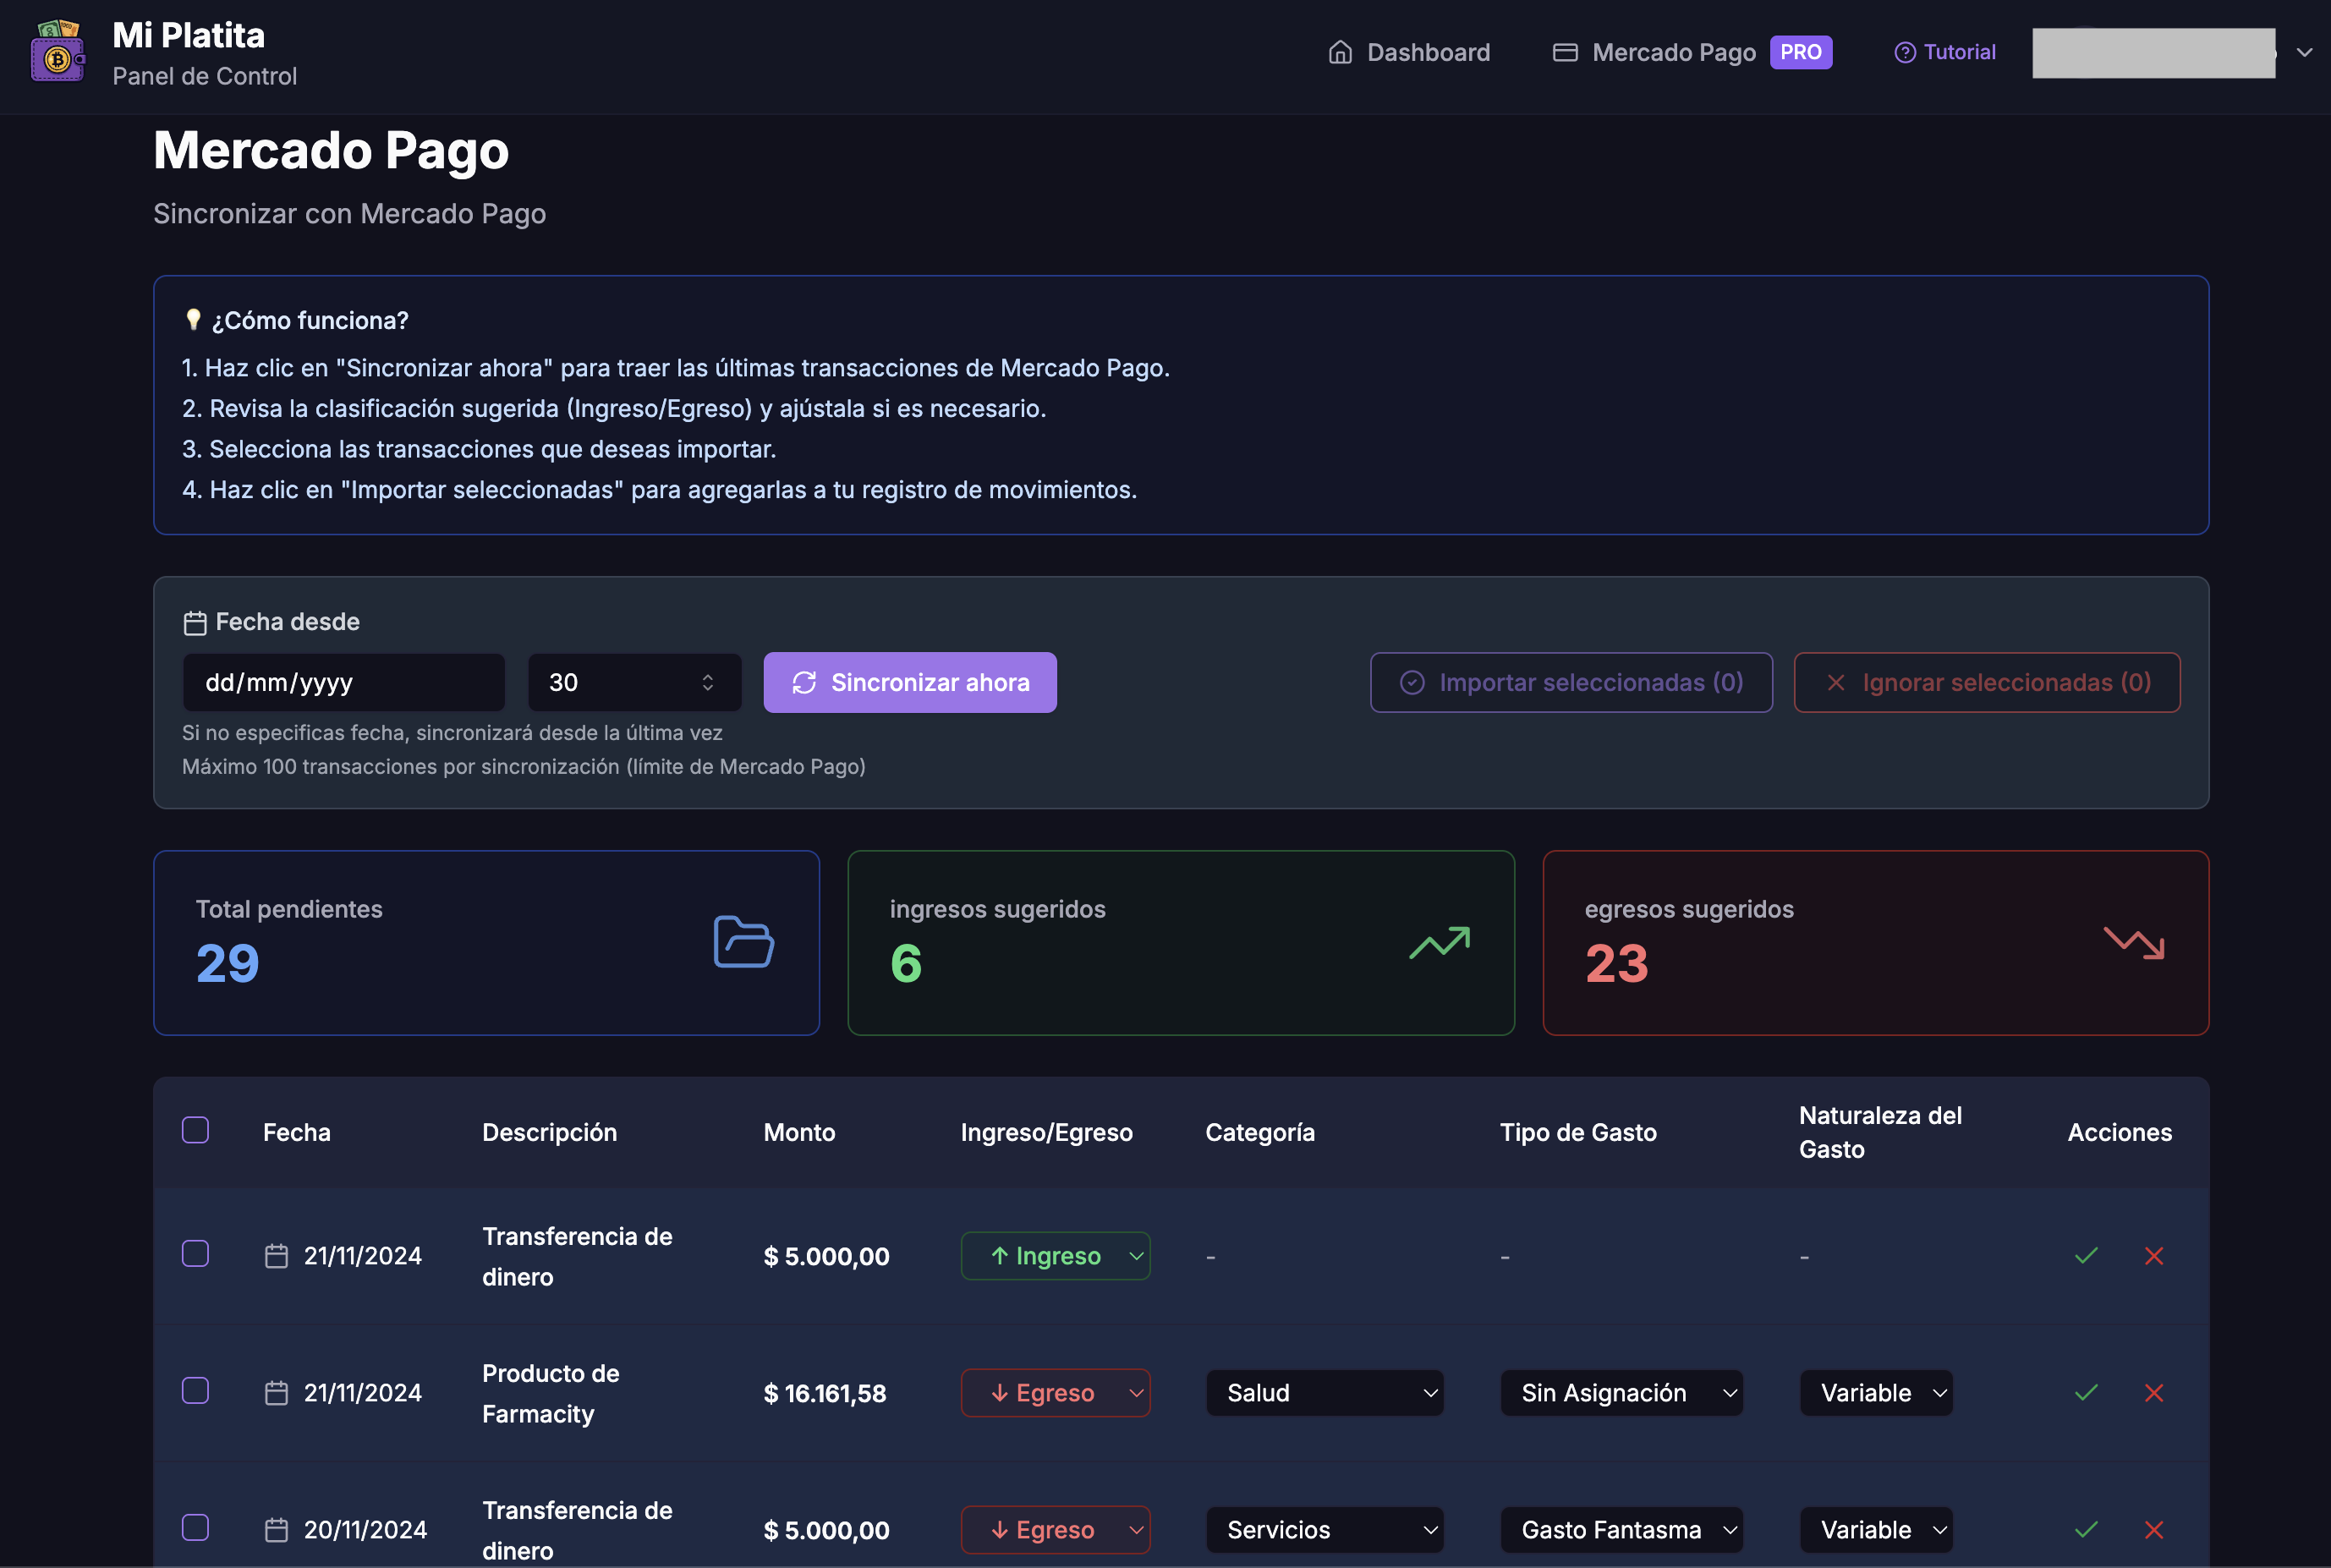Open the Tutorial link
This screenshot has height=1568, width=2331.
tap(1945, 52)
